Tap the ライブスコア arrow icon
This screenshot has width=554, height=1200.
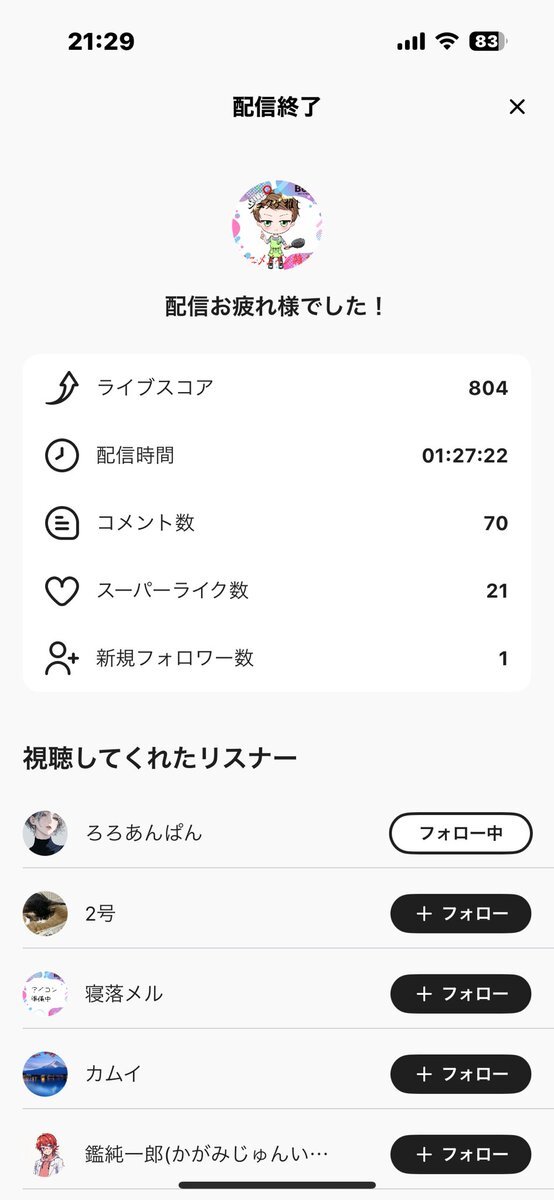click(62, 388)
